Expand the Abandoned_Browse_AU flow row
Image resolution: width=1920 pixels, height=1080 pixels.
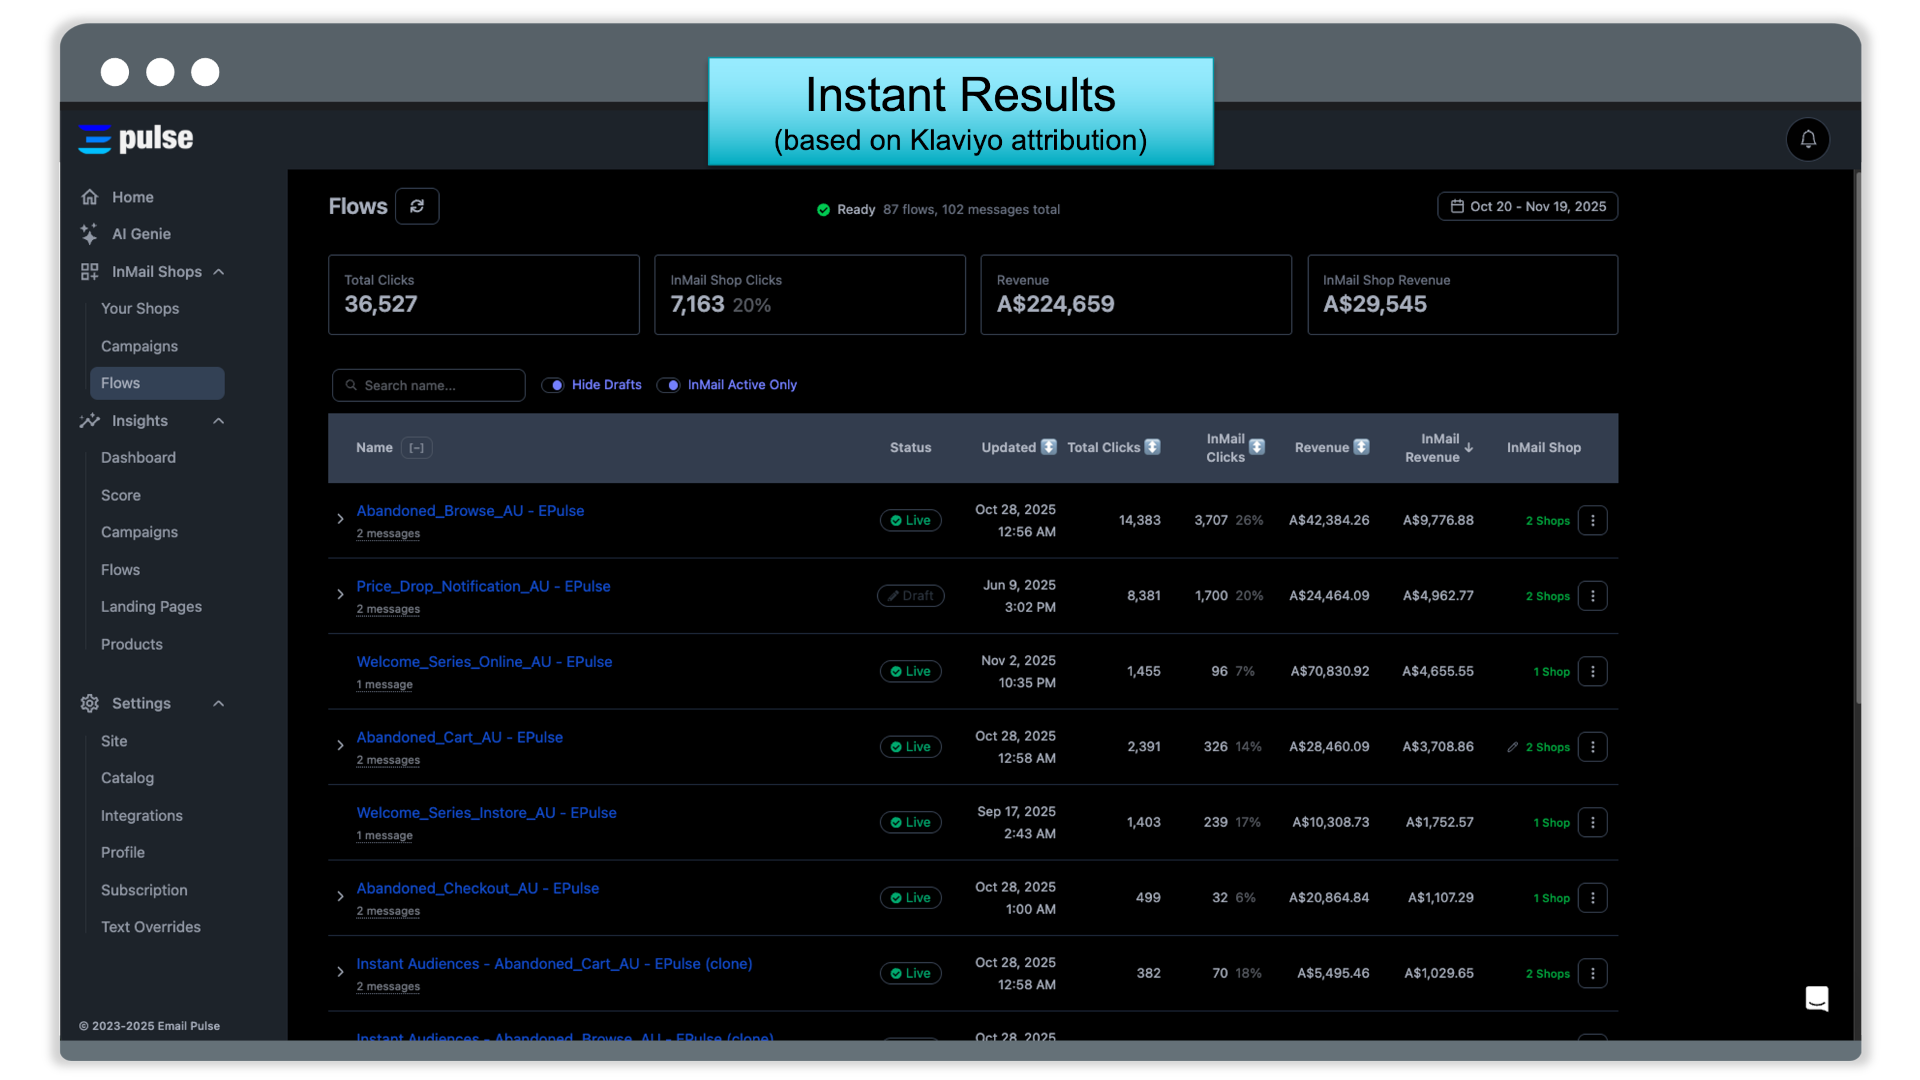(340, 519)
